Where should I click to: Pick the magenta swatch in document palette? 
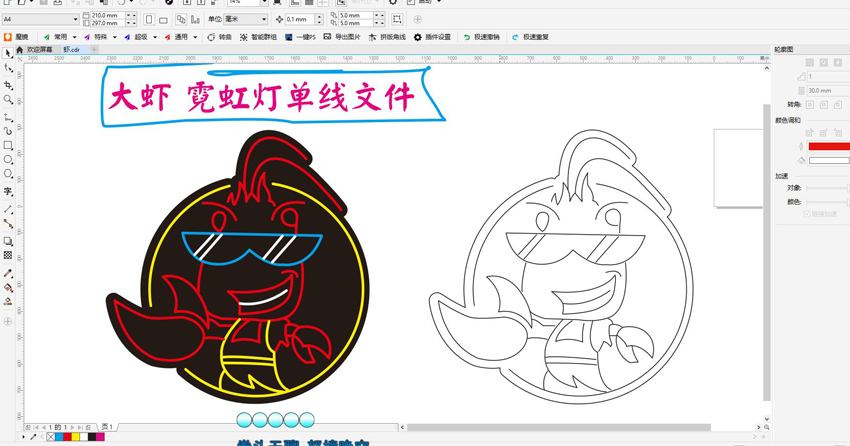coord(100,437)
